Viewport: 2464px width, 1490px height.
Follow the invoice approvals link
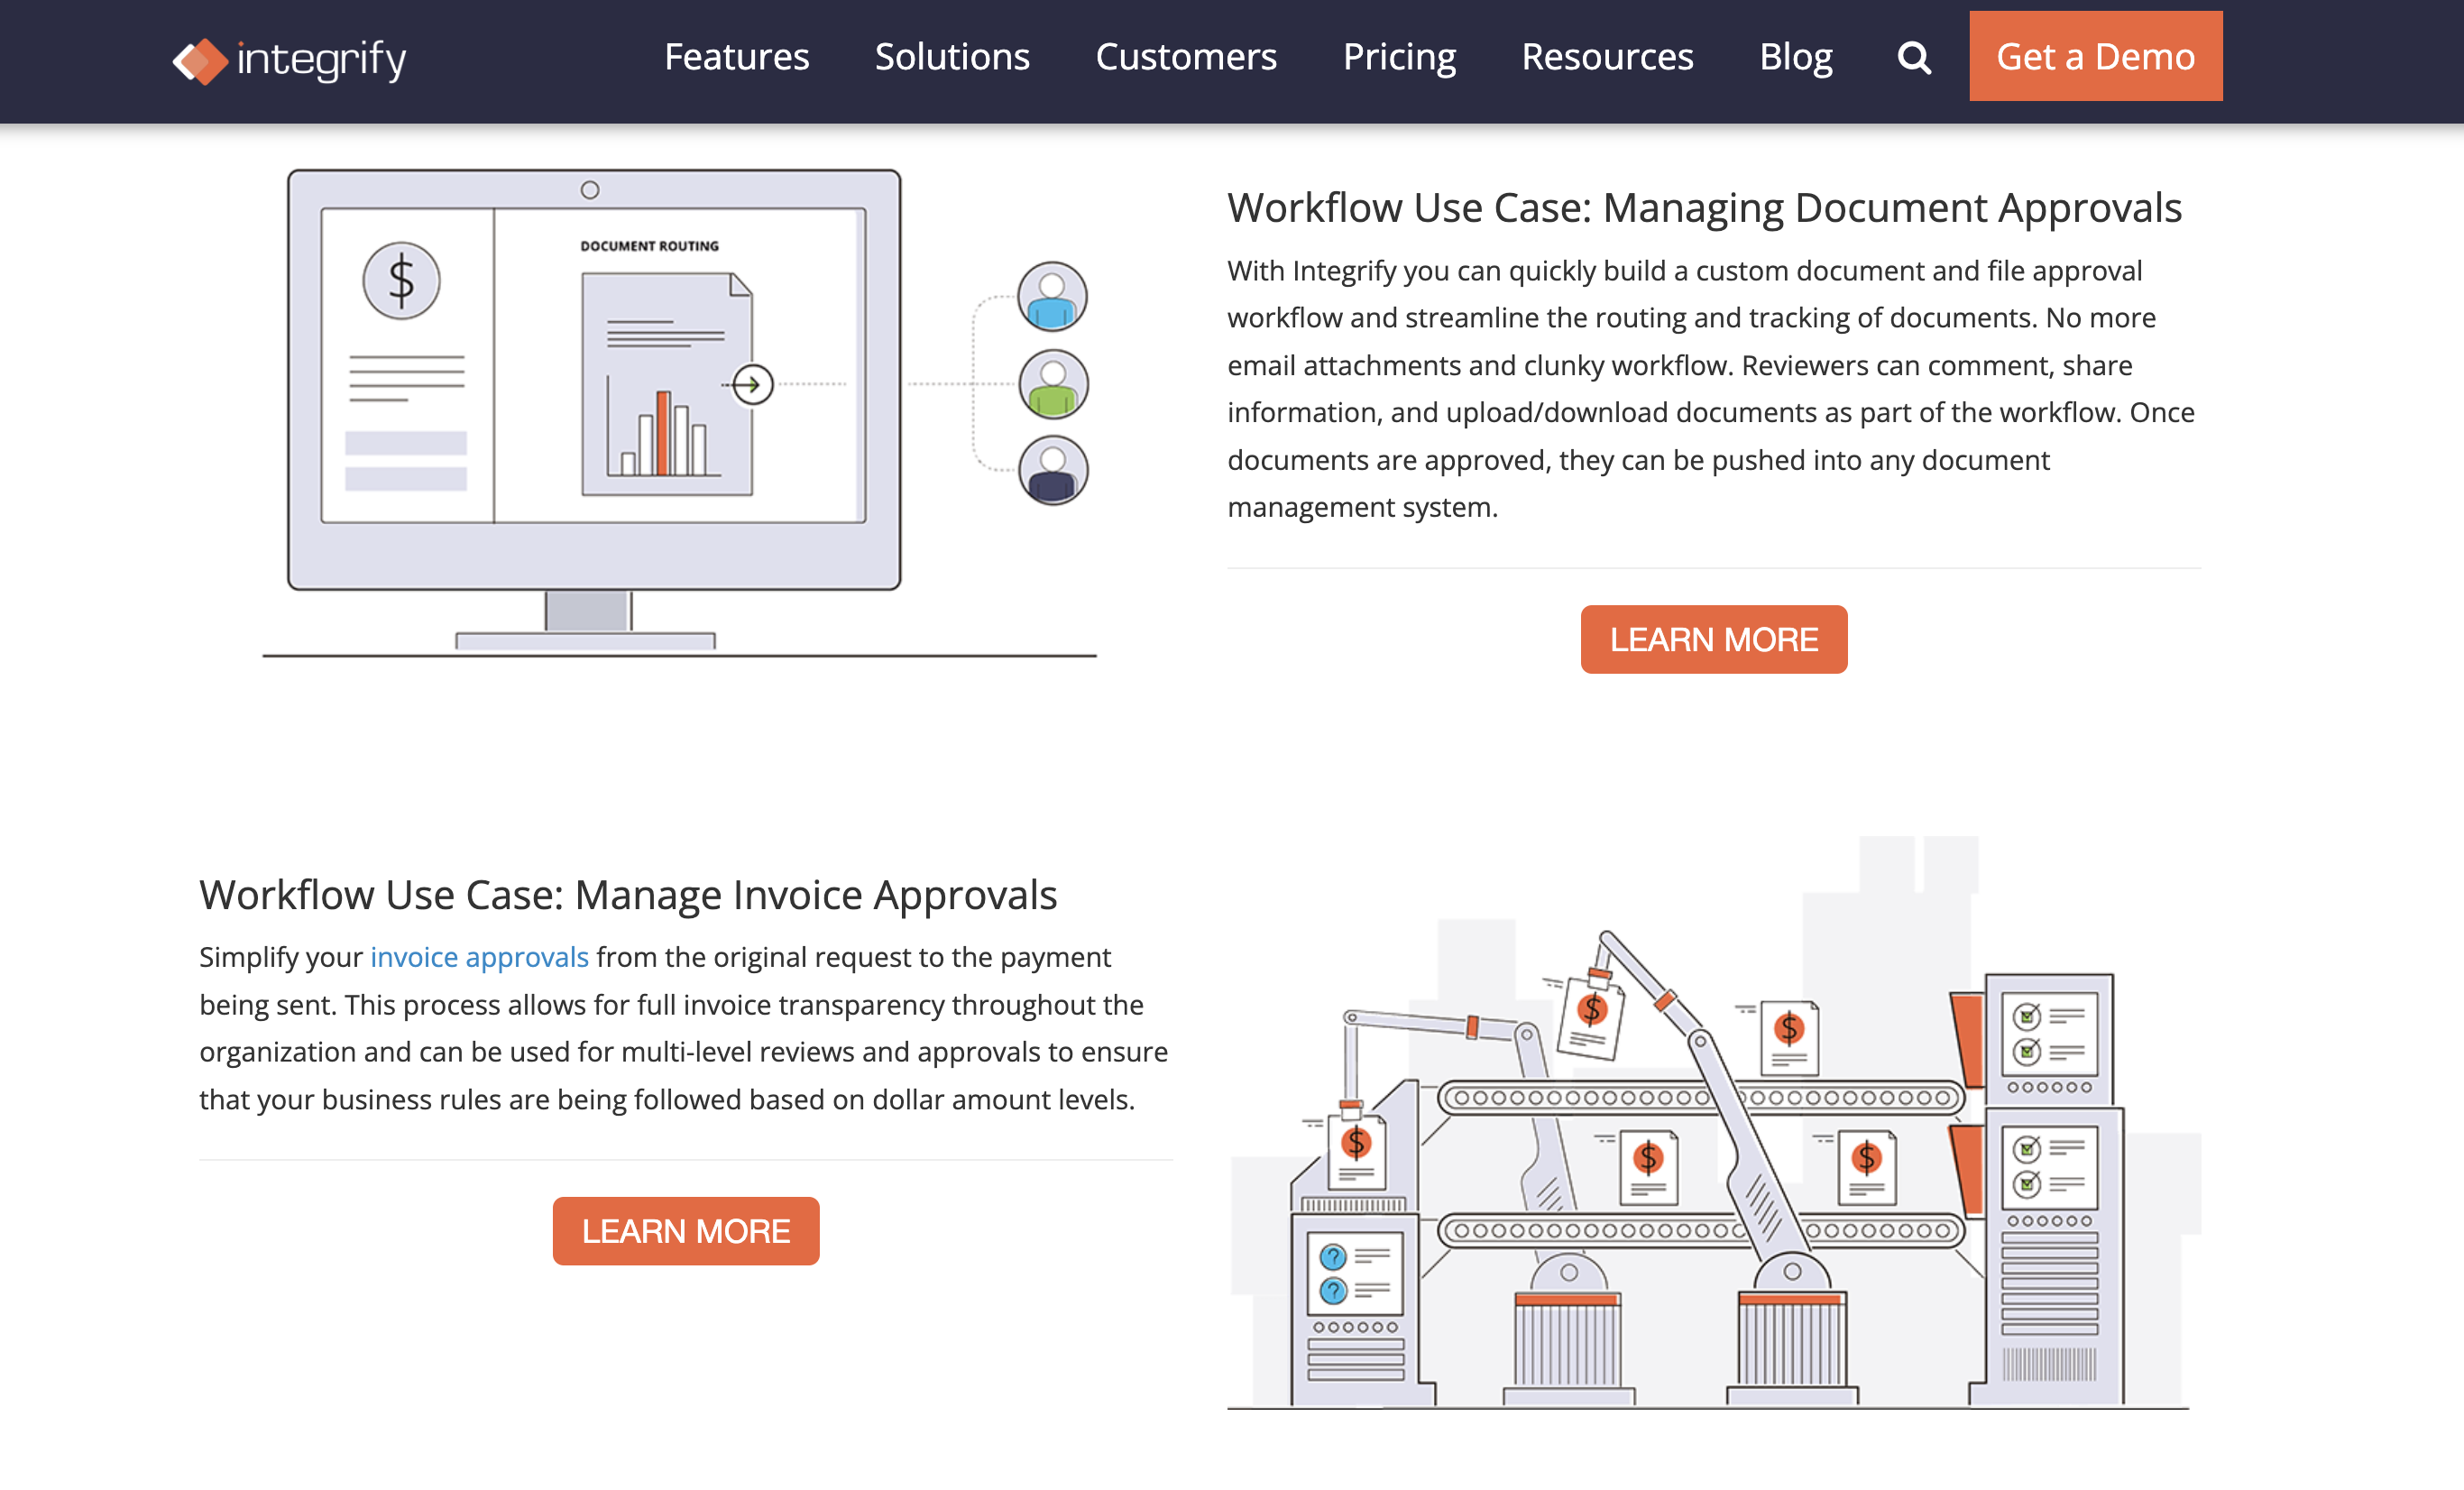(479, 957)
